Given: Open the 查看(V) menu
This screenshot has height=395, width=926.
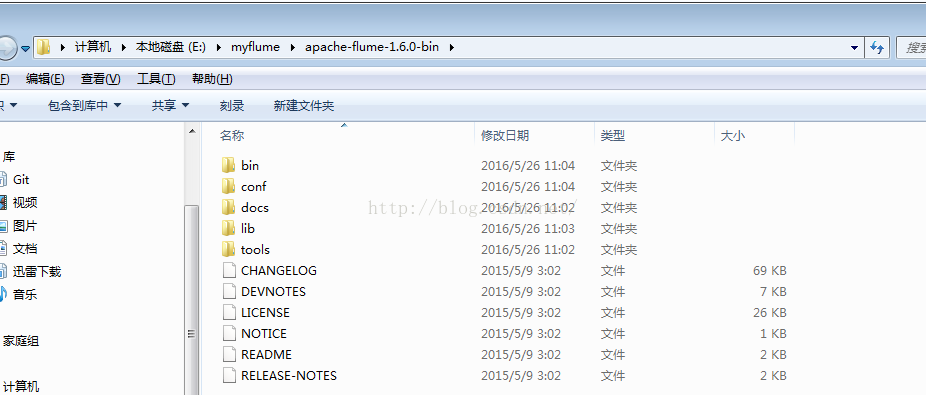Looking at the screenshot, I should tap(100, 79).
